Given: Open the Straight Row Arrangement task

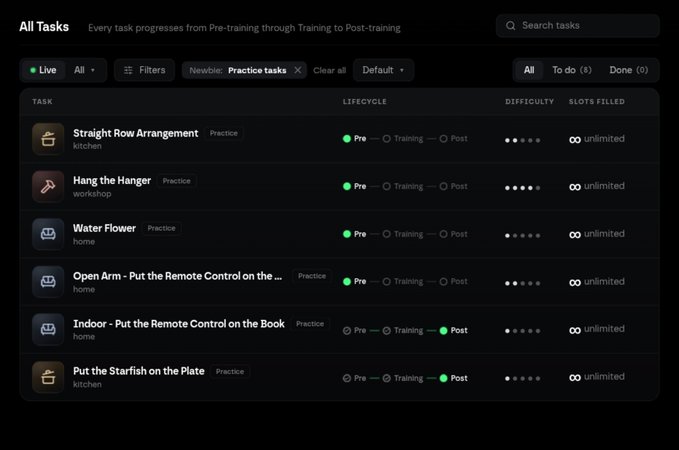Looking at the screenshot, I should point(136,133).
